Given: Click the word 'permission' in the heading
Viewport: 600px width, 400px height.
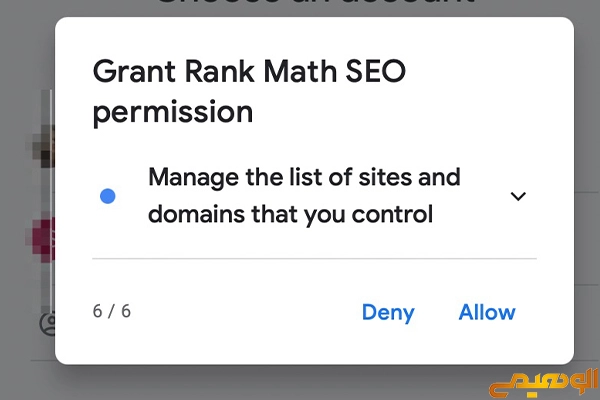Looking at the screenshot, I should (173, 112).
